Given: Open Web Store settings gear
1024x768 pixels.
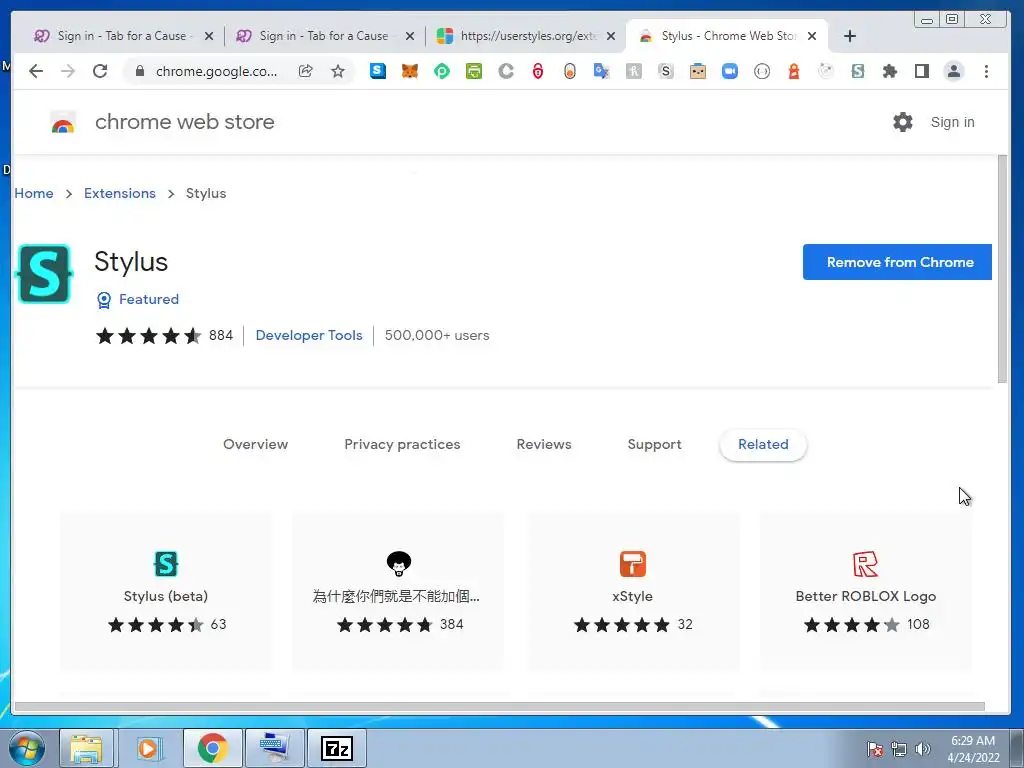Looking at the screenshot, I should pyautogui.click(x=903, y=121).
